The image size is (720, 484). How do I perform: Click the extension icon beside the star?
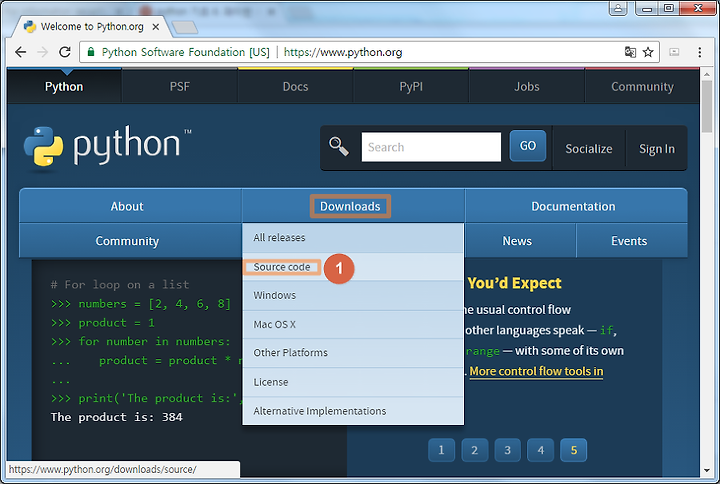click(x=674, y=52)
